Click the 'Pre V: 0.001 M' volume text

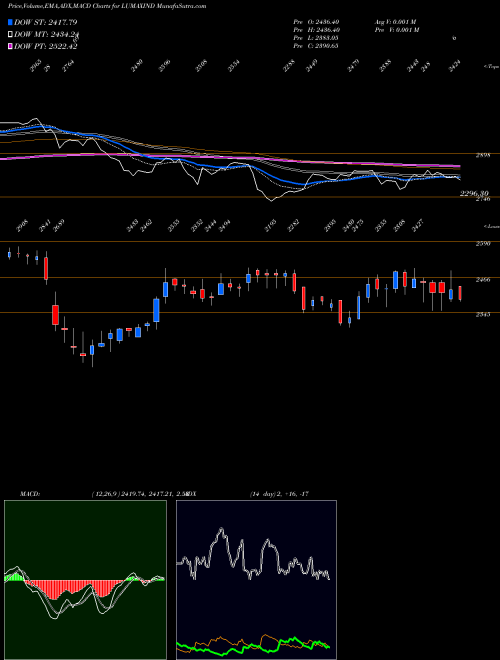point(397,30)
